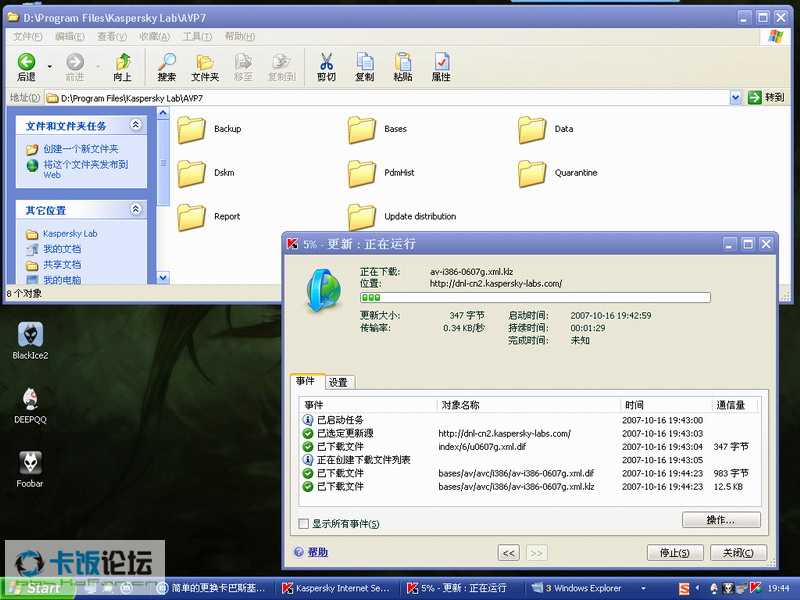Click the Stop (停止) button

point(674,553)
